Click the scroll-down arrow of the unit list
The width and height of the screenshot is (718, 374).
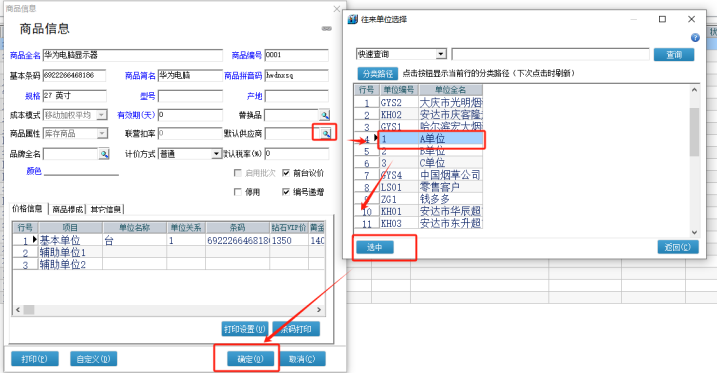tap(694, 232)
